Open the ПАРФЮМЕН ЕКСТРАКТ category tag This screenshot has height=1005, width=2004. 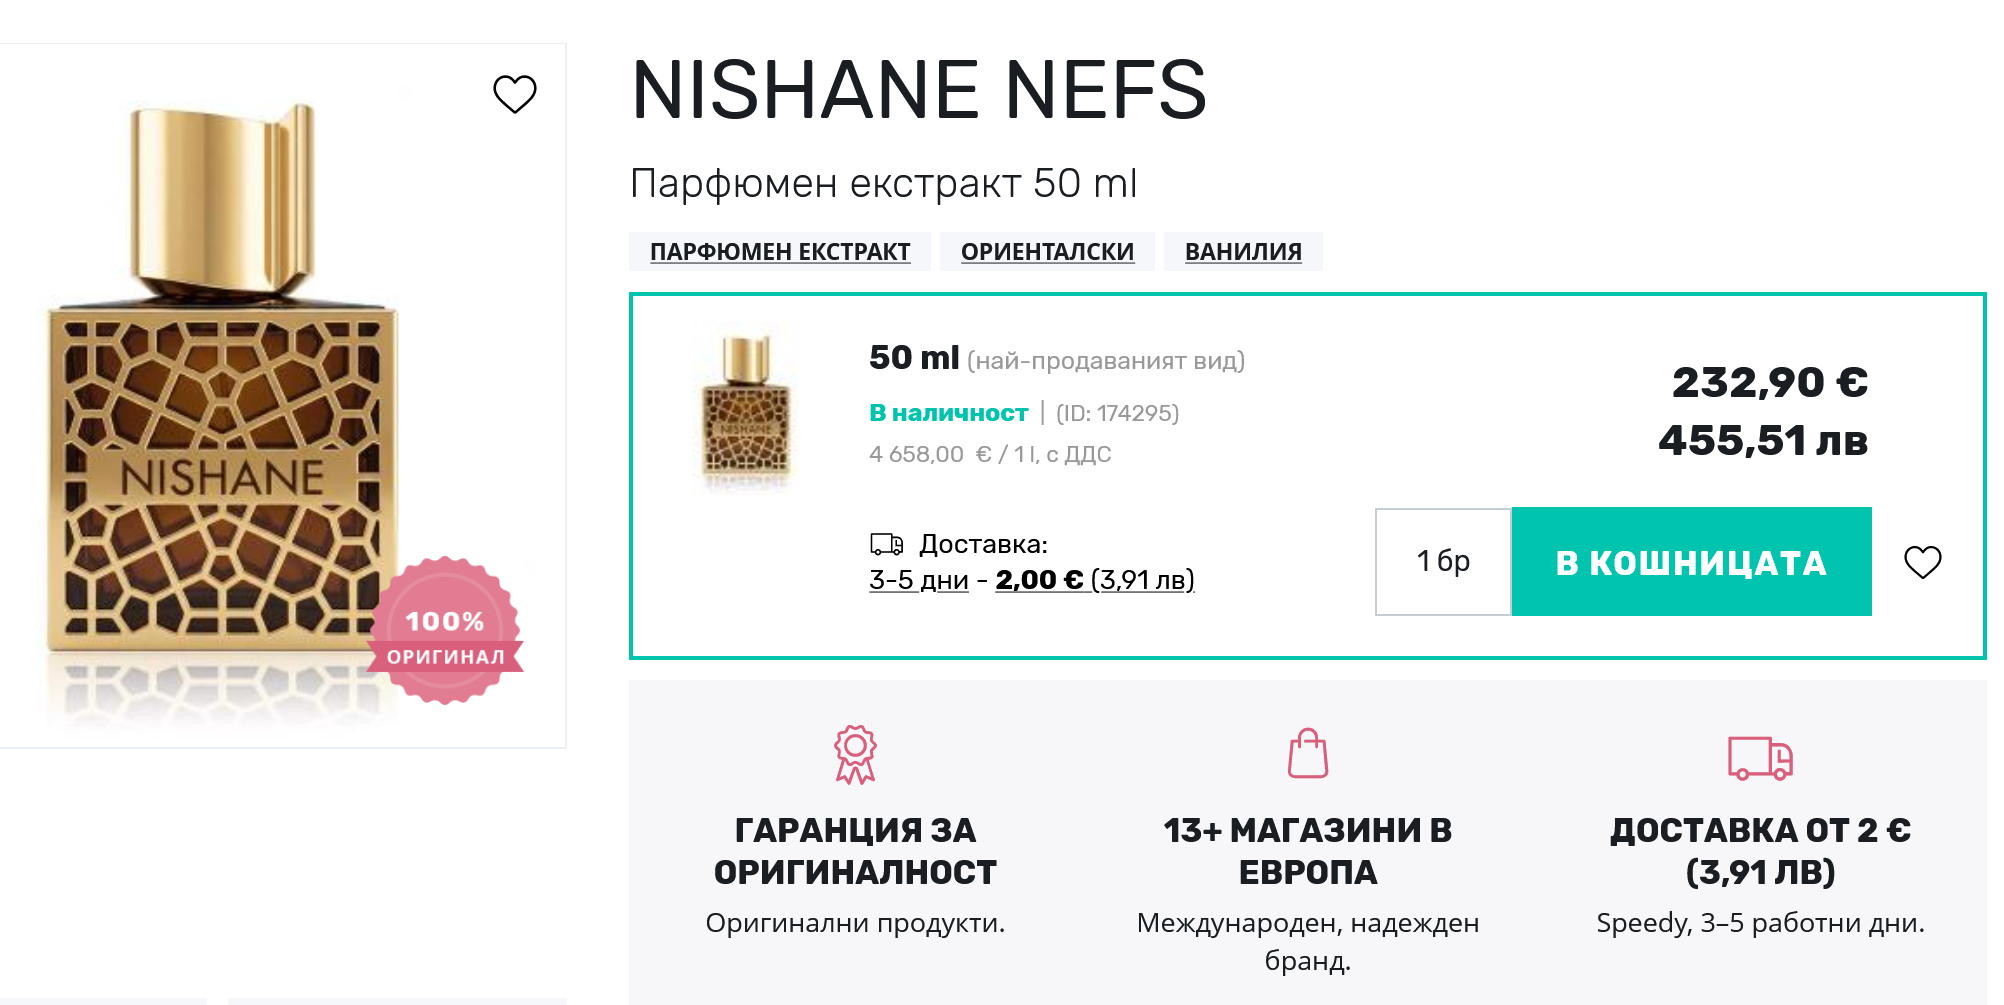[780, 252]
